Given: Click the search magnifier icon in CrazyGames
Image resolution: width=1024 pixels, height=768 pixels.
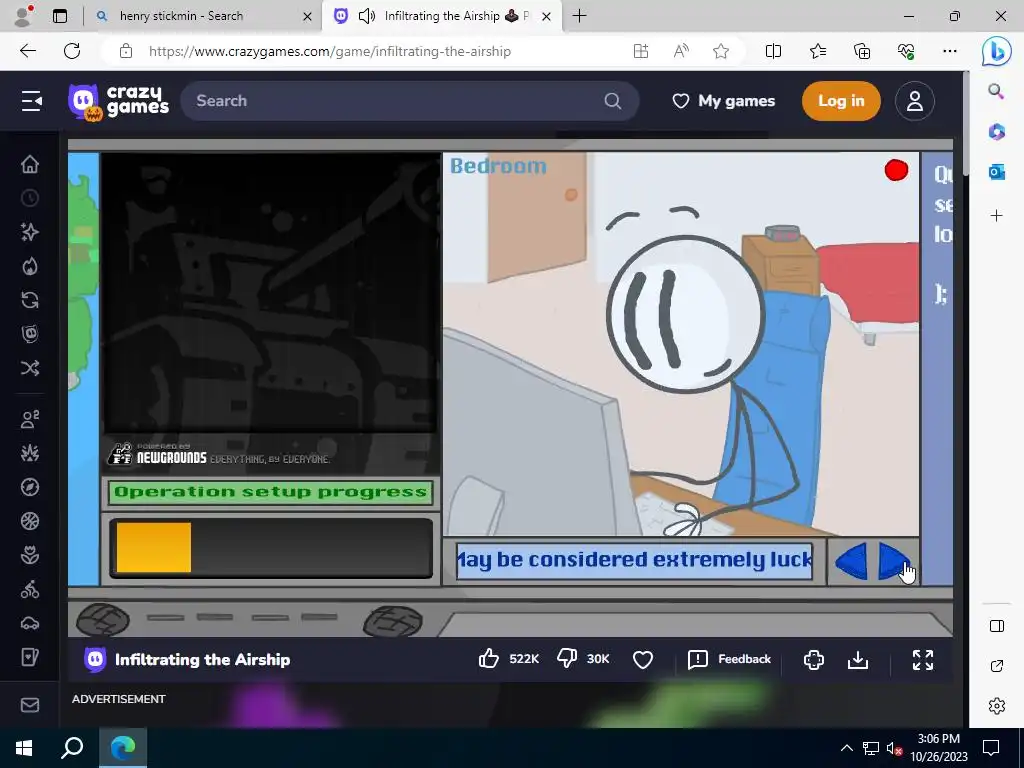Looking at the screenshot, I should pyautogui.click(x=613, y=101).
